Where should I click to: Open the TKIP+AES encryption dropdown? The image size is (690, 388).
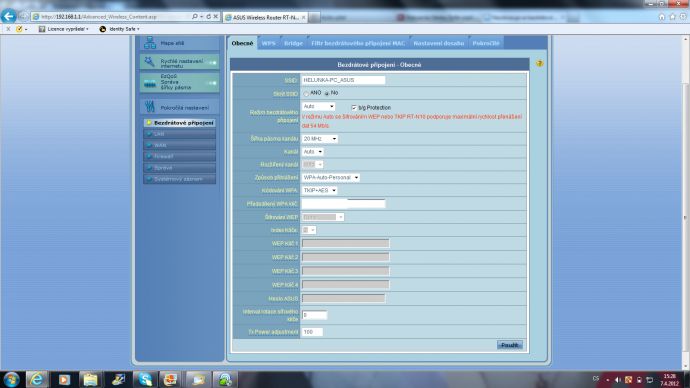coord(319,190)
